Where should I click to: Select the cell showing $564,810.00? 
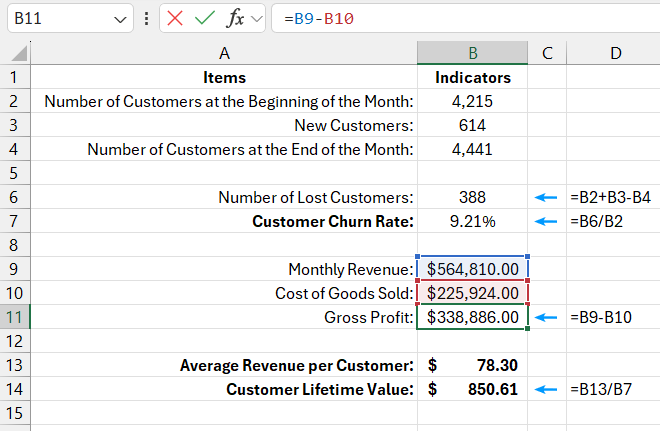point(472,269)
